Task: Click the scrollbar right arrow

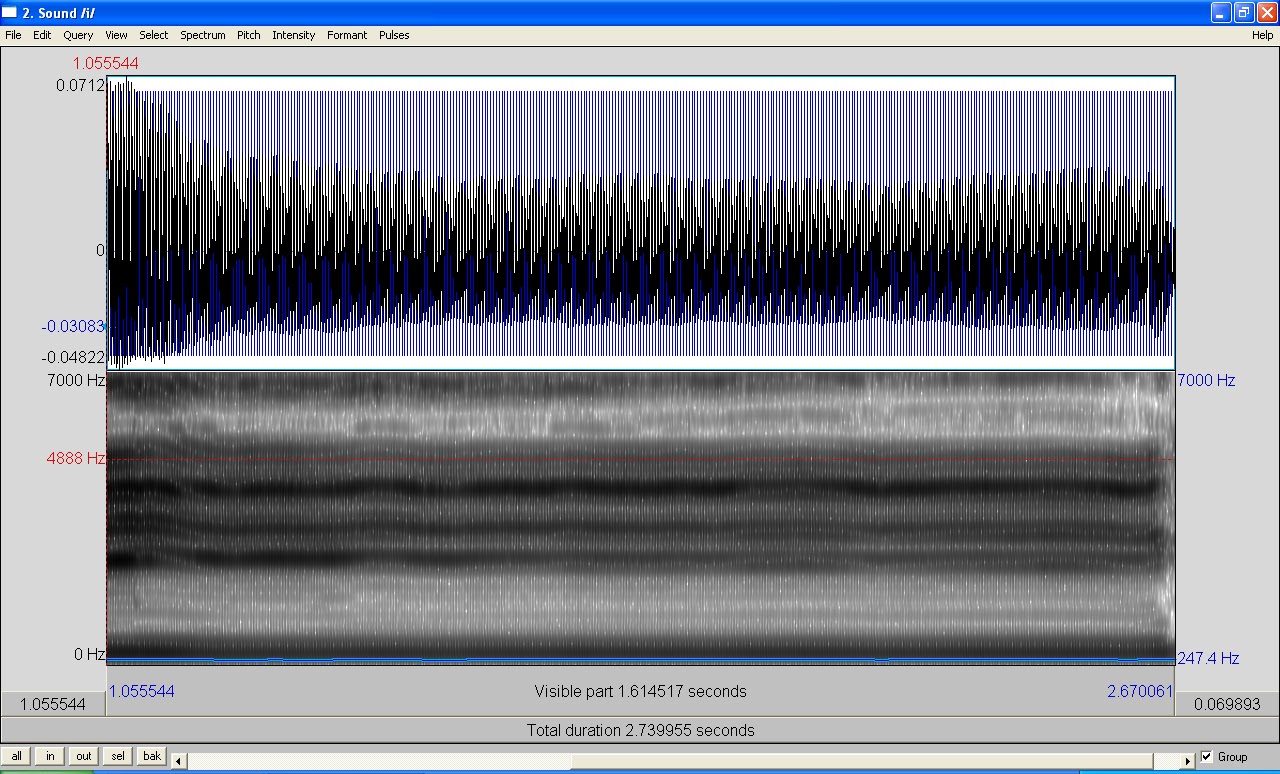Action: pos(1188,760)
